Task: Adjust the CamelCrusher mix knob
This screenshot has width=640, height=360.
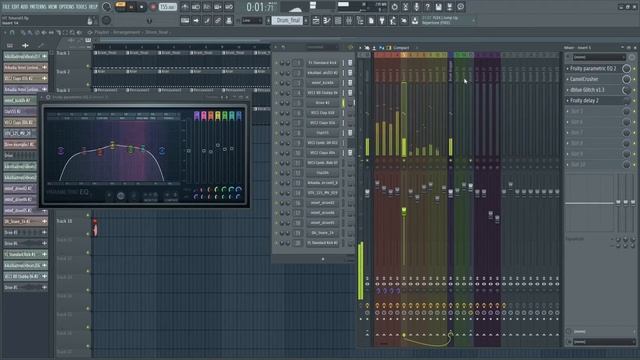Action: (626, 79)
